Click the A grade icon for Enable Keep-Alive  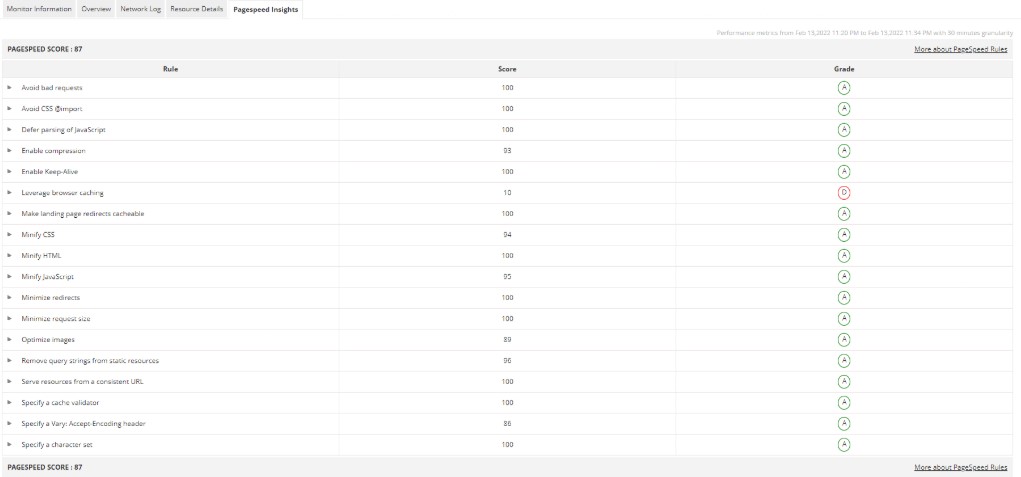843,171
